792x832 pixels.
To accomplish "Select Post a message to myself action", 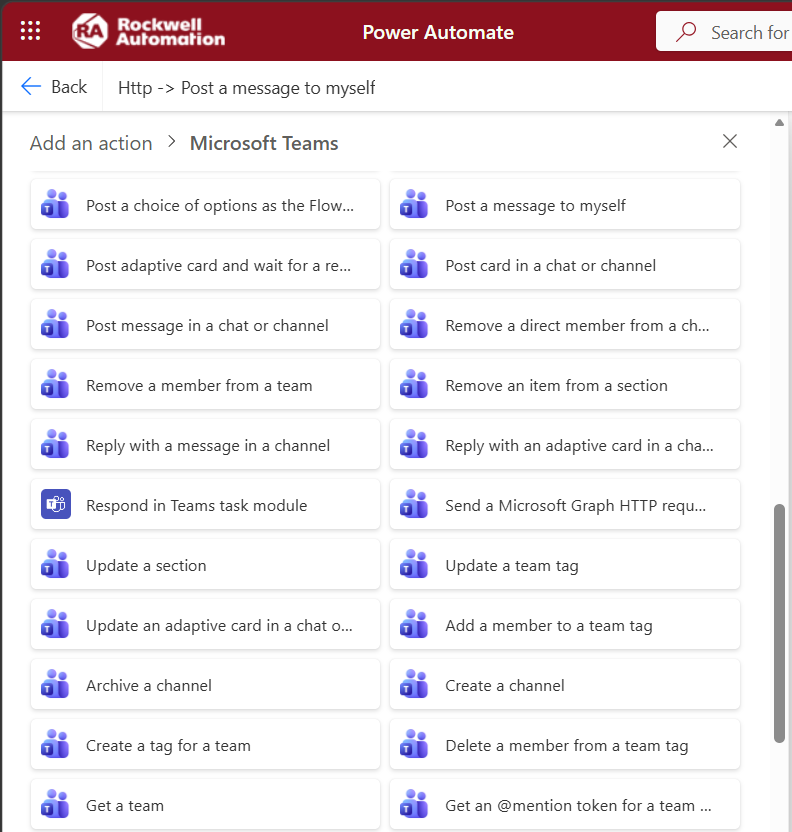I will point(564,205).
